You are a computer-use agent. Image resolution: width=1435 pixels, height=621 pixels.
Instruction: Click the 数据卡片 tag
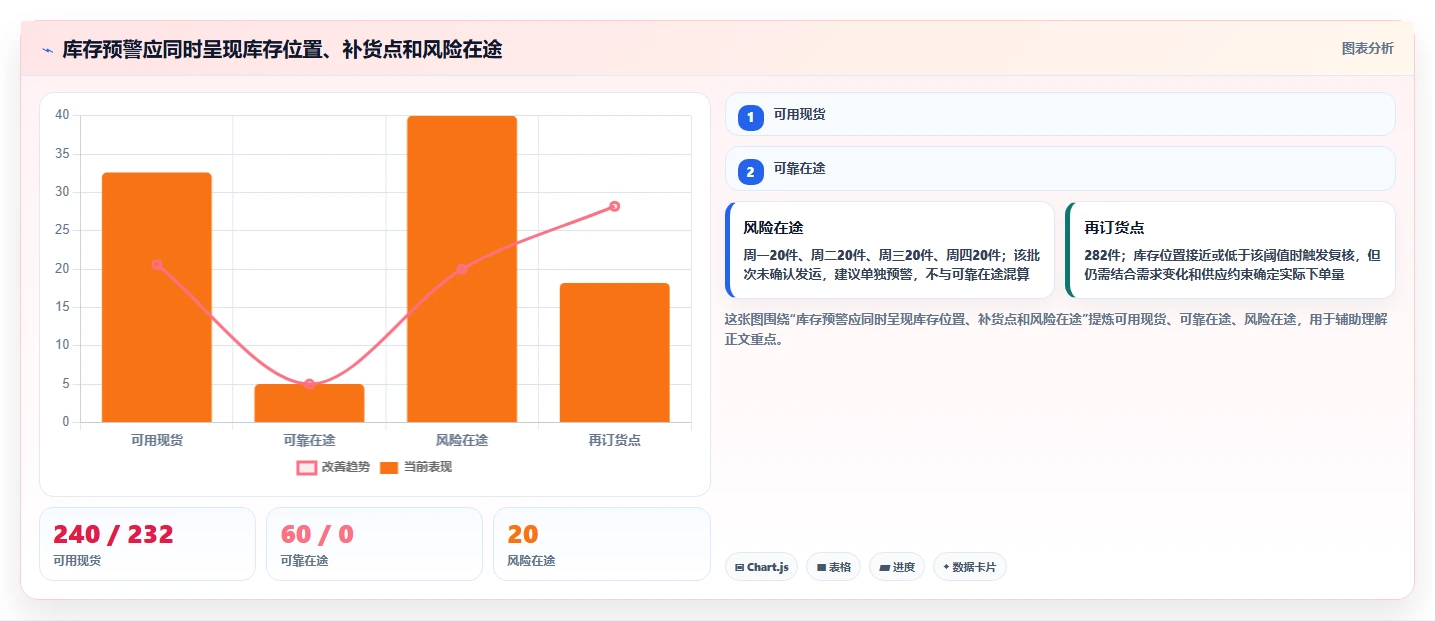969,567
